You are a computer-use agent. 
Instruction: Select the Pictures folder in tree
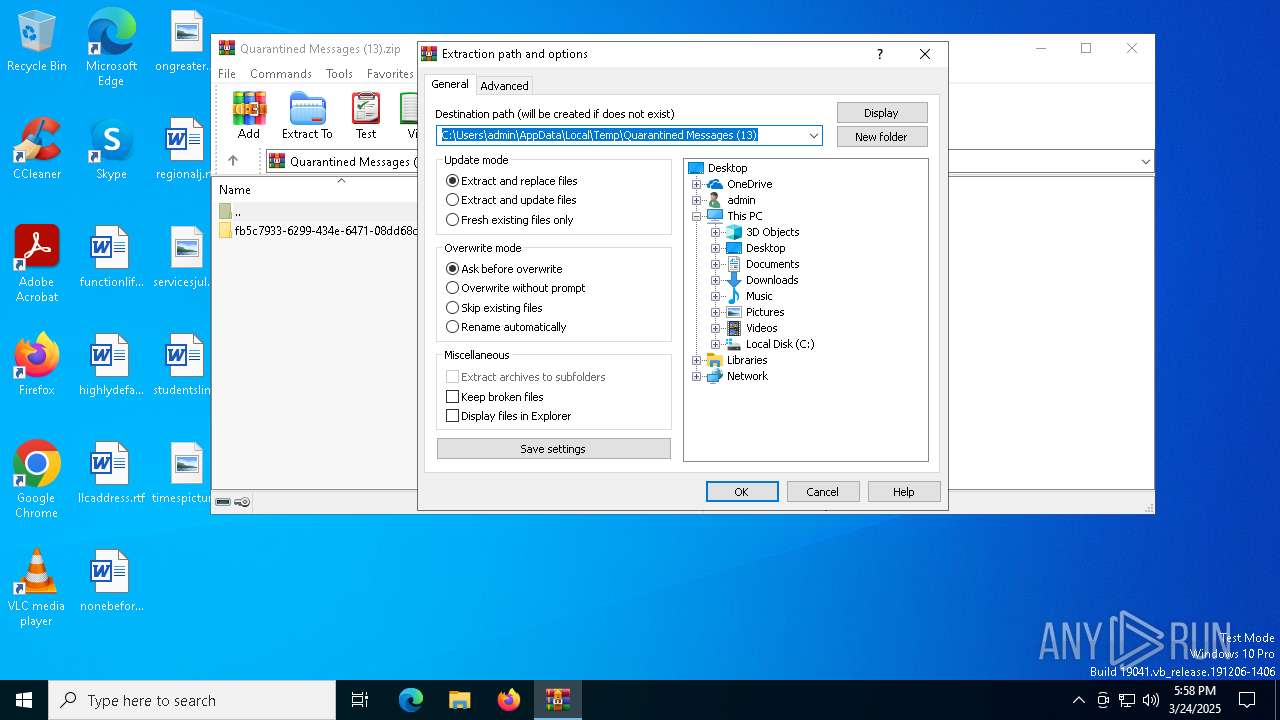pos(765,312)
